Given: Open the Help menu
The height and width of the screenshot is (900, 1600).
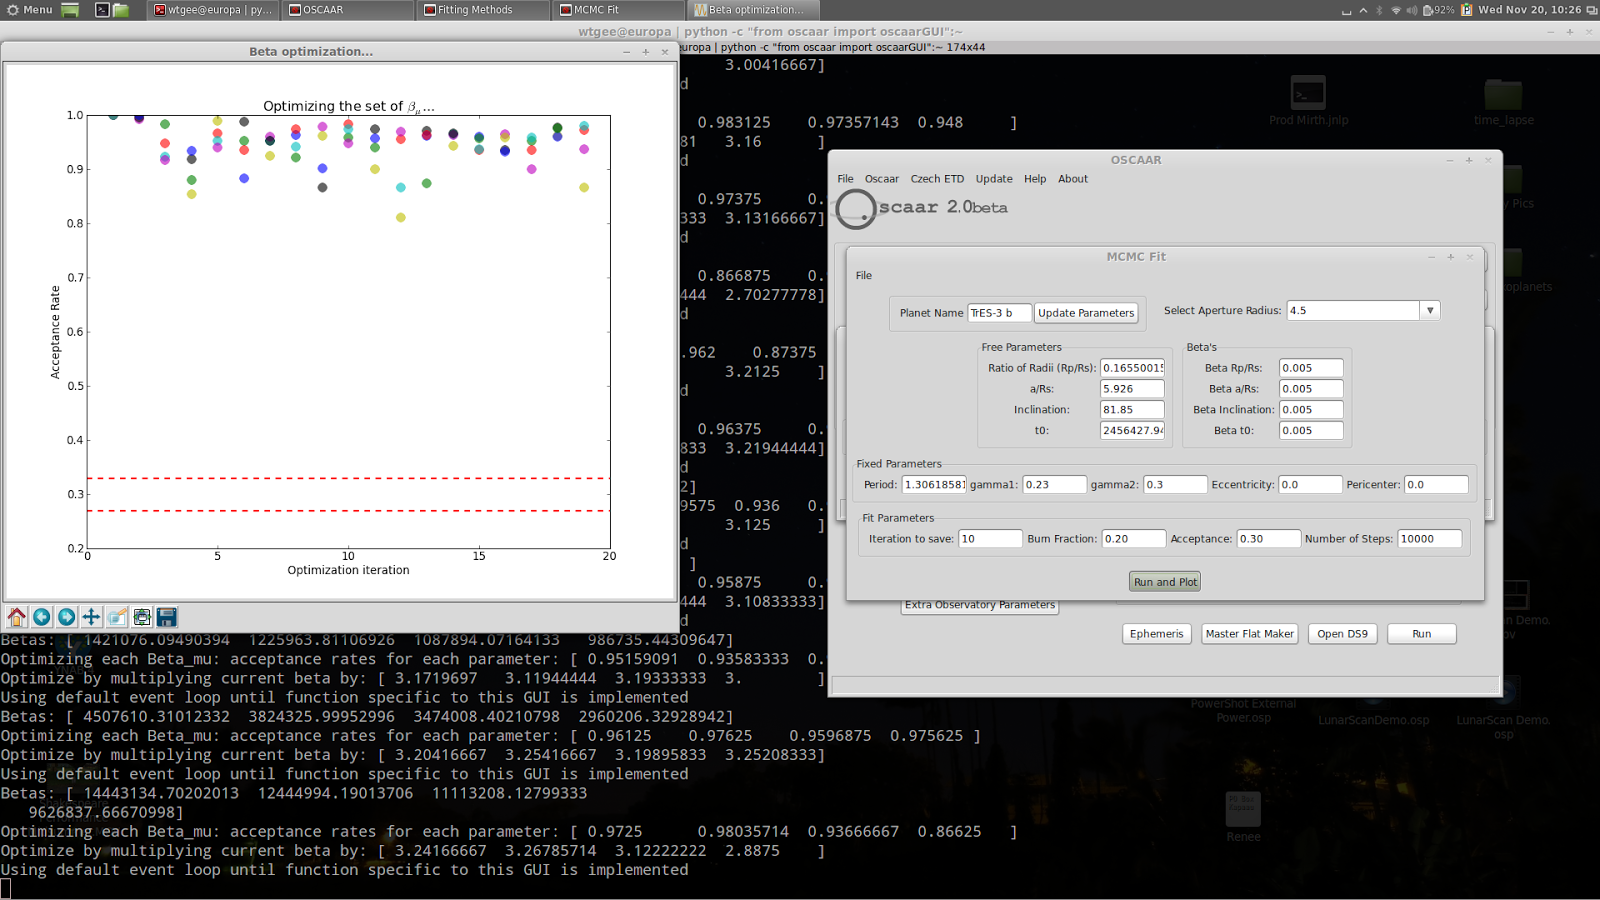Looking at the screenshot, I should coord(1035,179).
